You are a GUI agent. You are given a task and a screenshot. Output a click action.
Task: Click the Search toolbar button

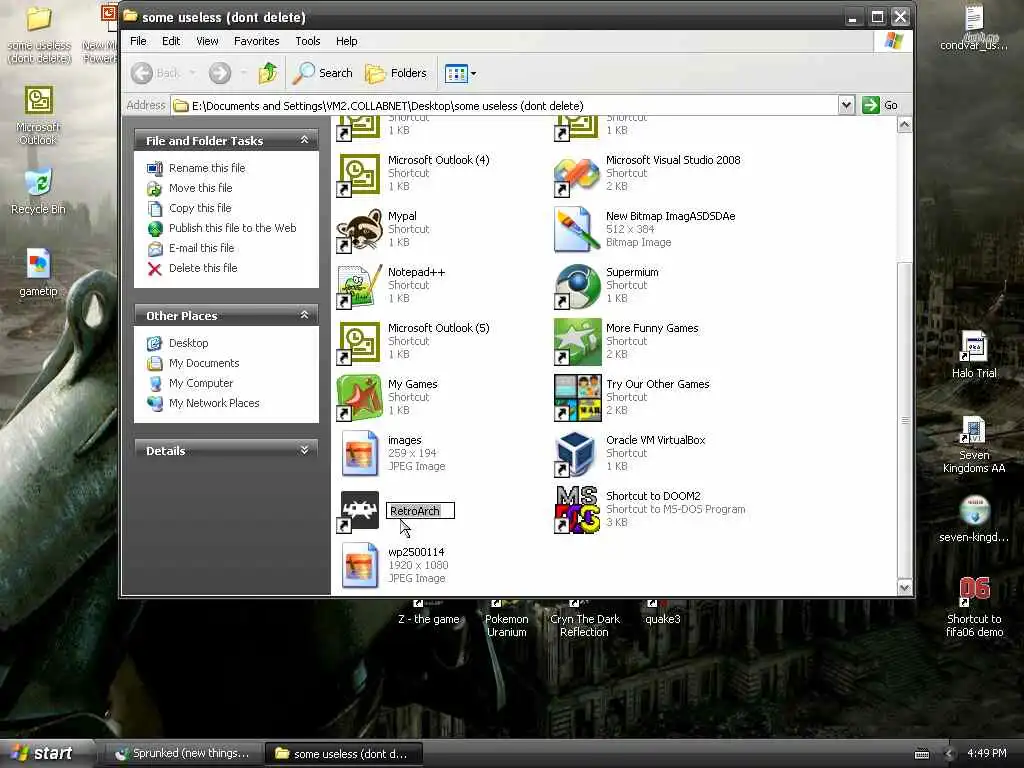[323, 73]
